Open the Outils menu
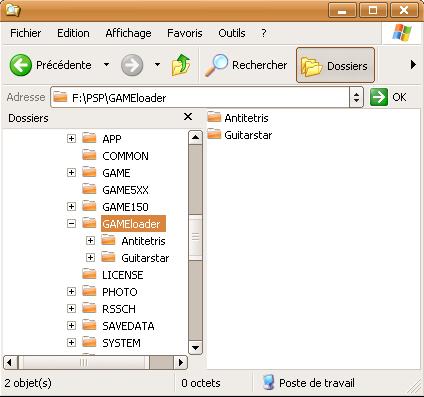Image resolution: width=424 pixels, height=397 pixels. (232, 33)
